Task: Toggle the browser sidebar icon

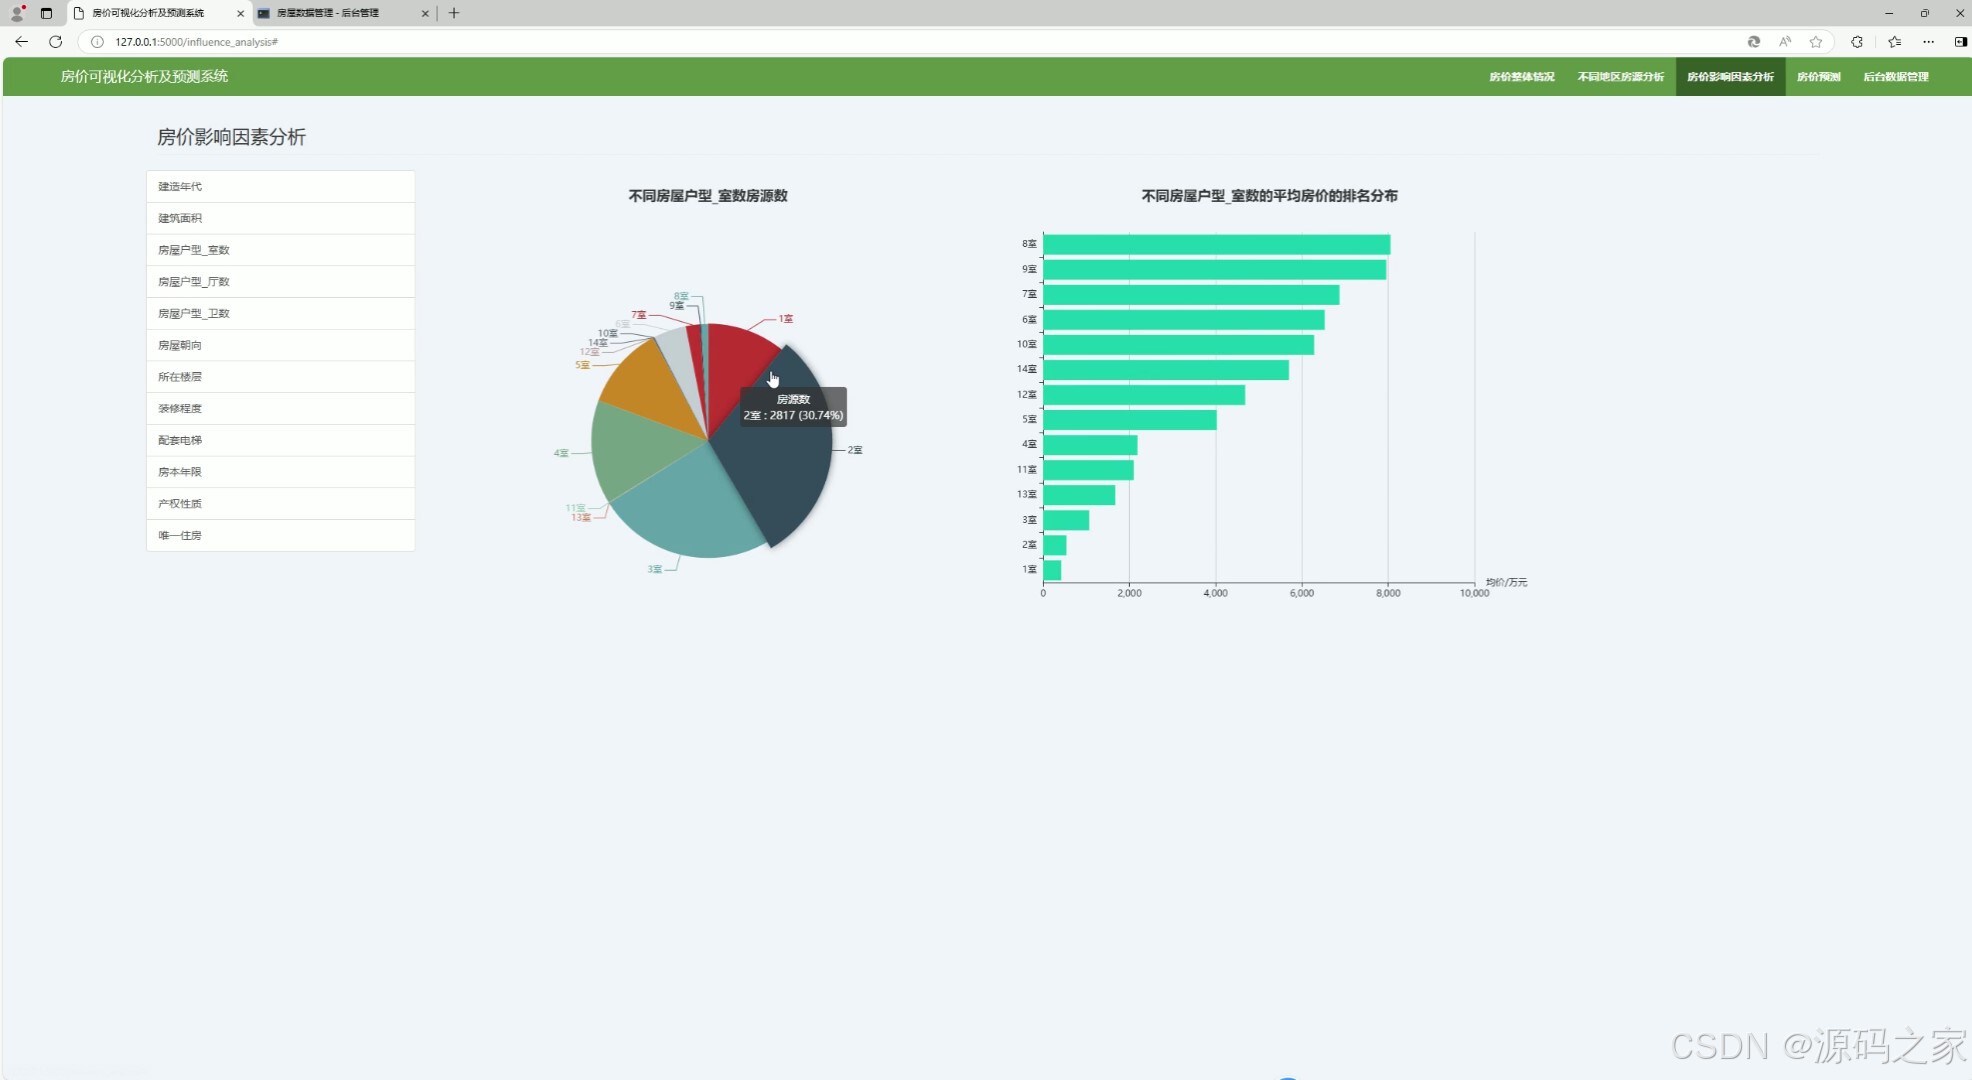Action: 1960,42
